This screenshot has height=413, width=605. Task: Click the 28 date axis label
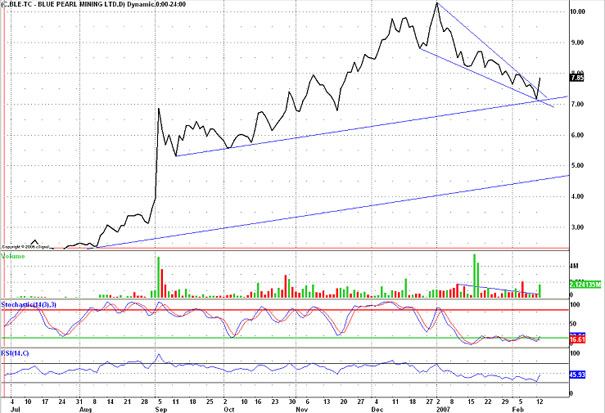144,402
